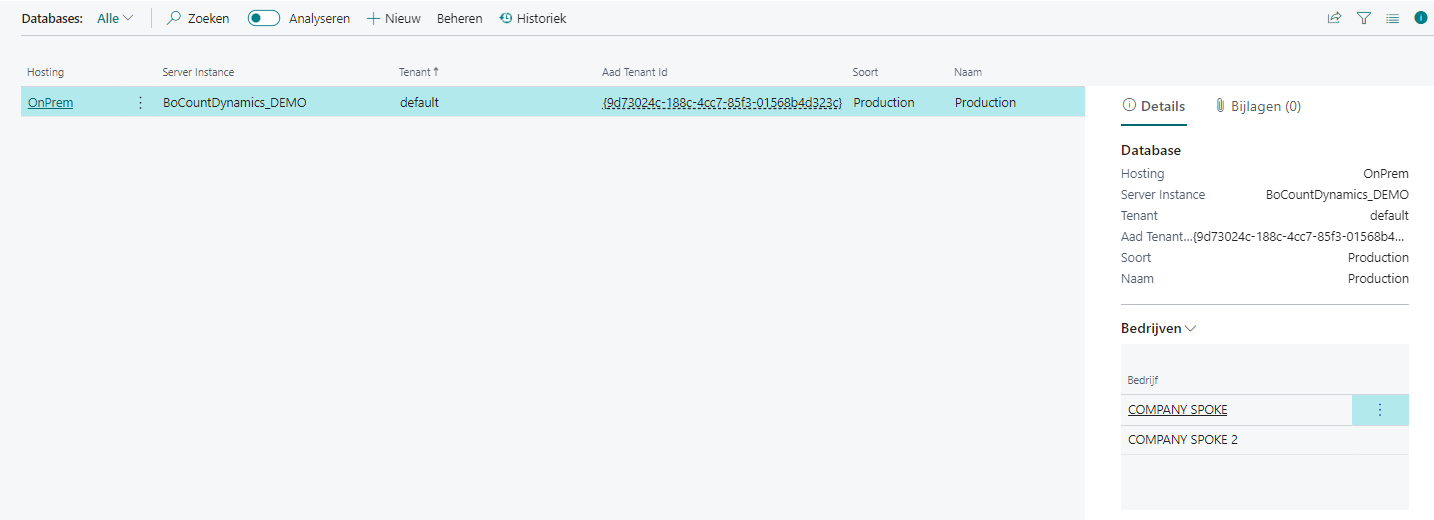Toggle the information FactBox icon
Screen dimensions: 1434x520
coord(1420,18)
